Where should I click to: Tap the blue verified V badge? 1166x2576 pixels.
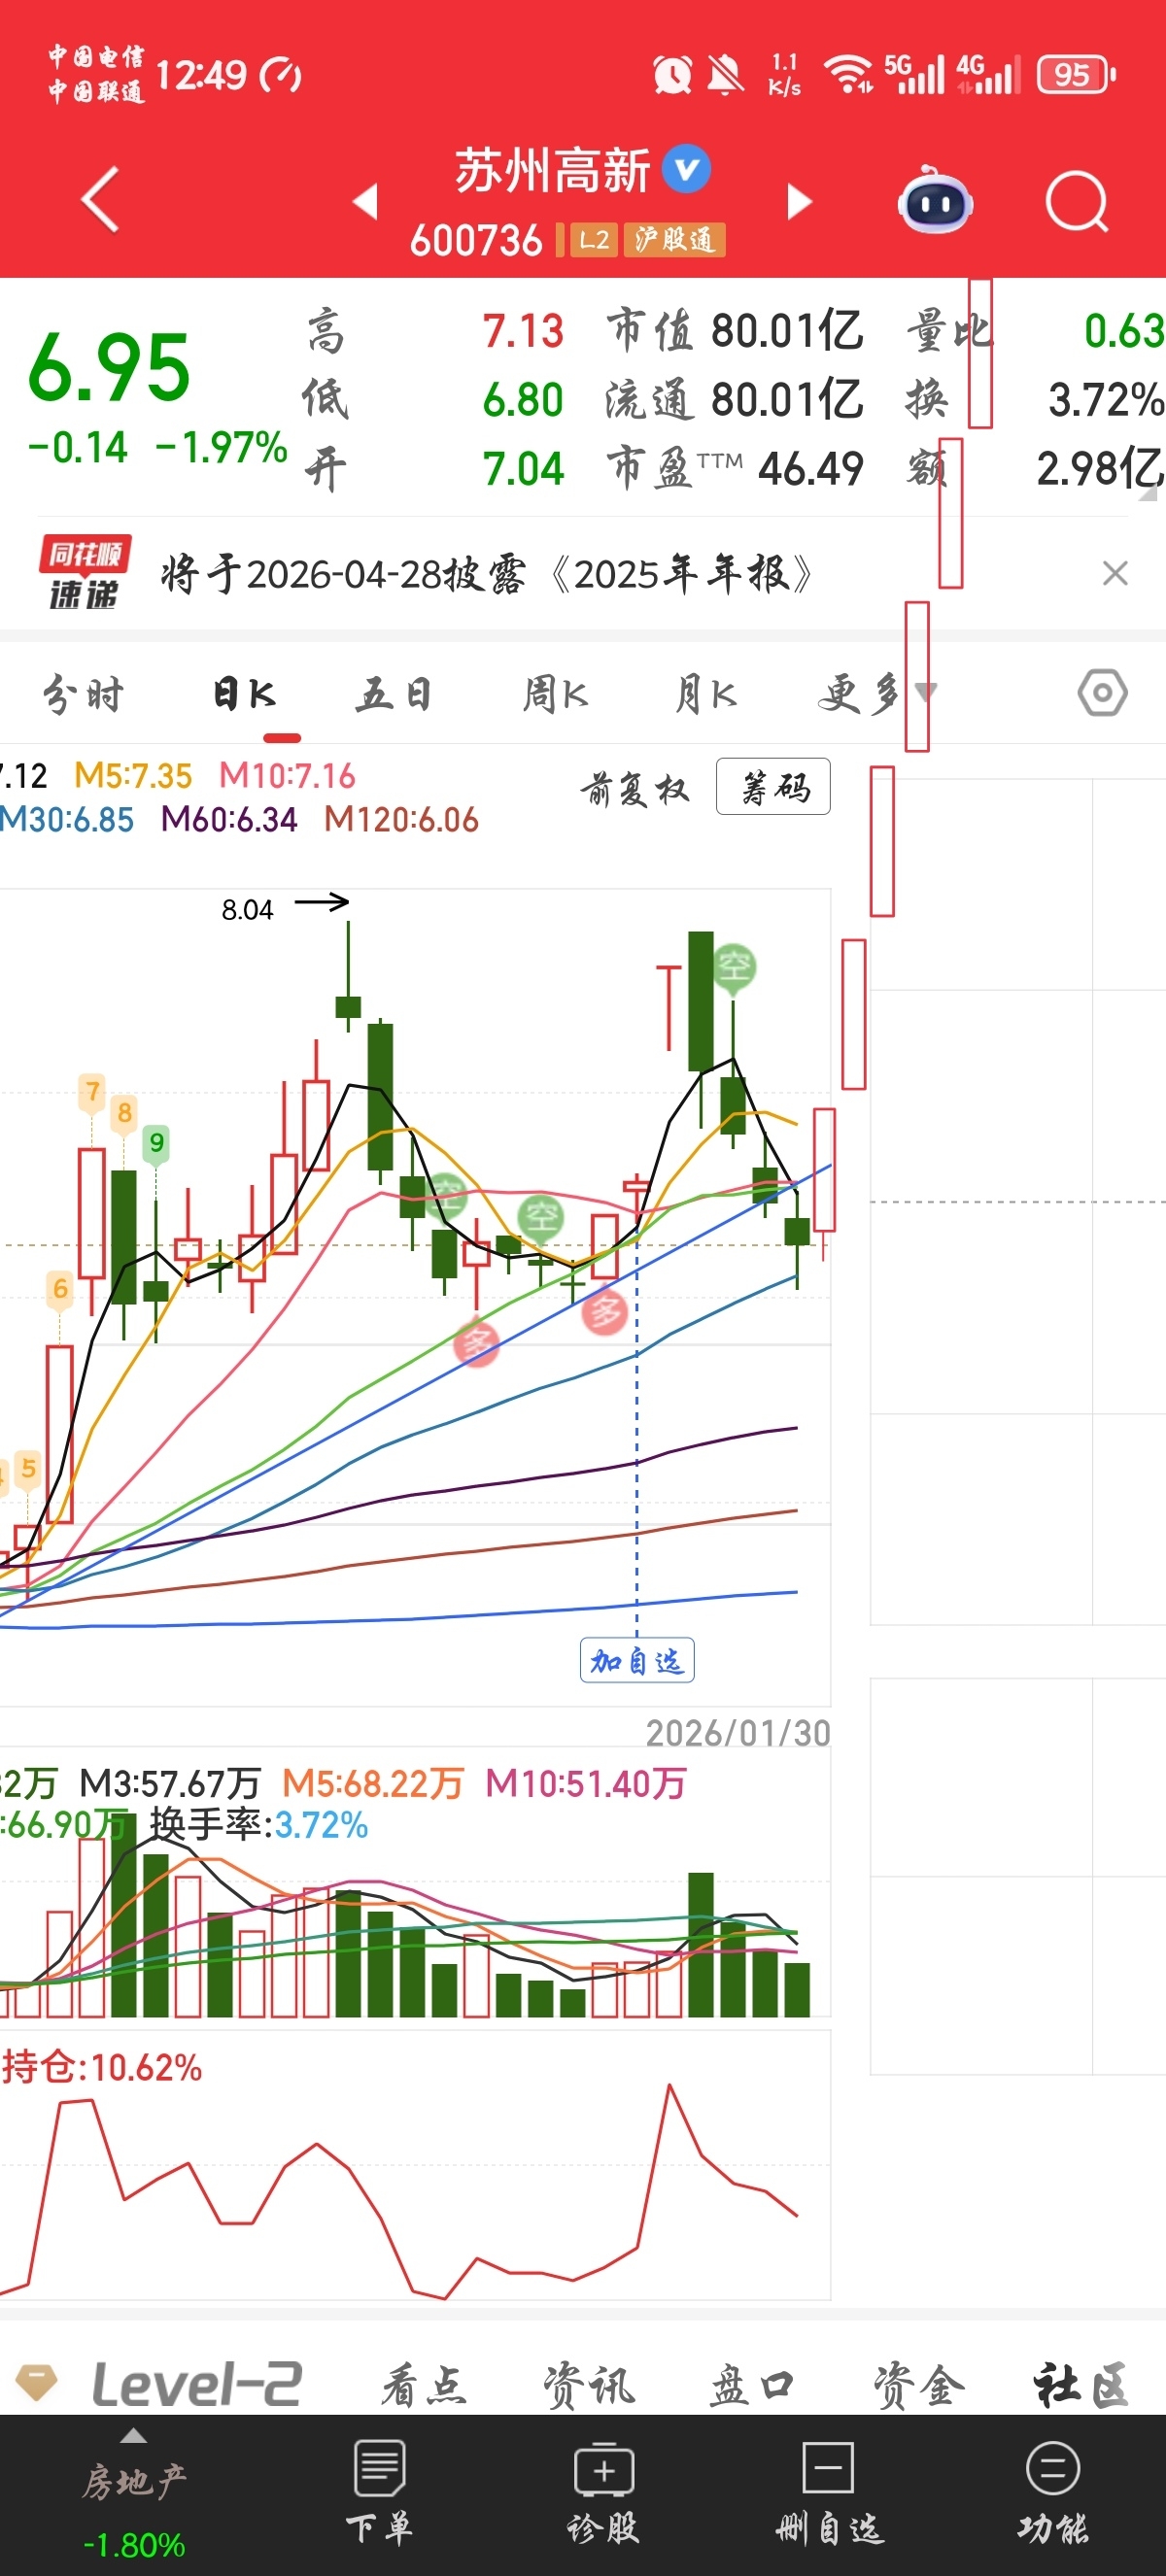688,169
